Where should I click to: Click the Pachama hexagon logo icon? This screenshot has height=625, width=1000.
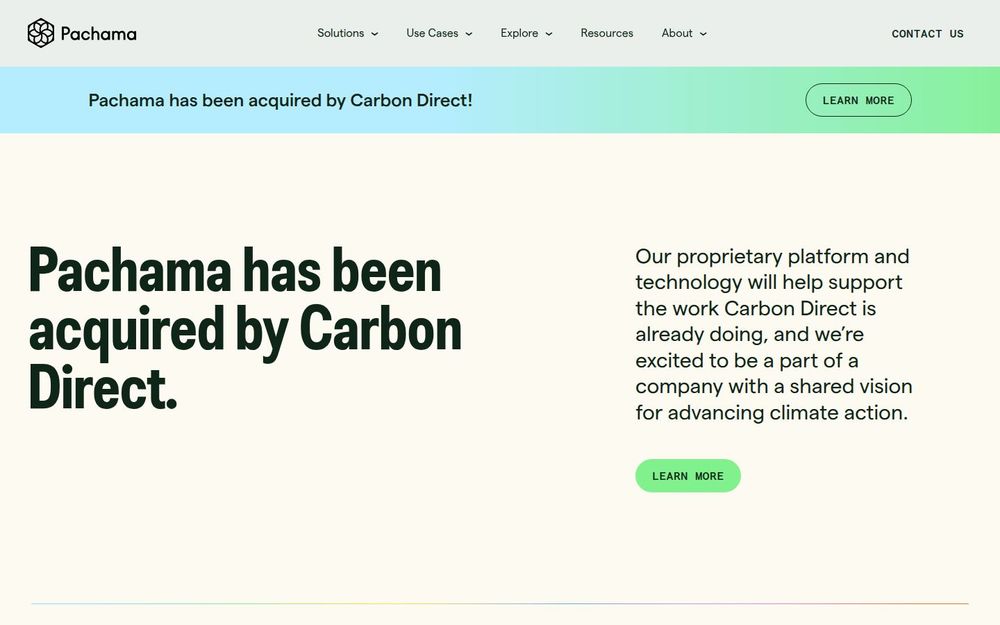pos(41,33)
